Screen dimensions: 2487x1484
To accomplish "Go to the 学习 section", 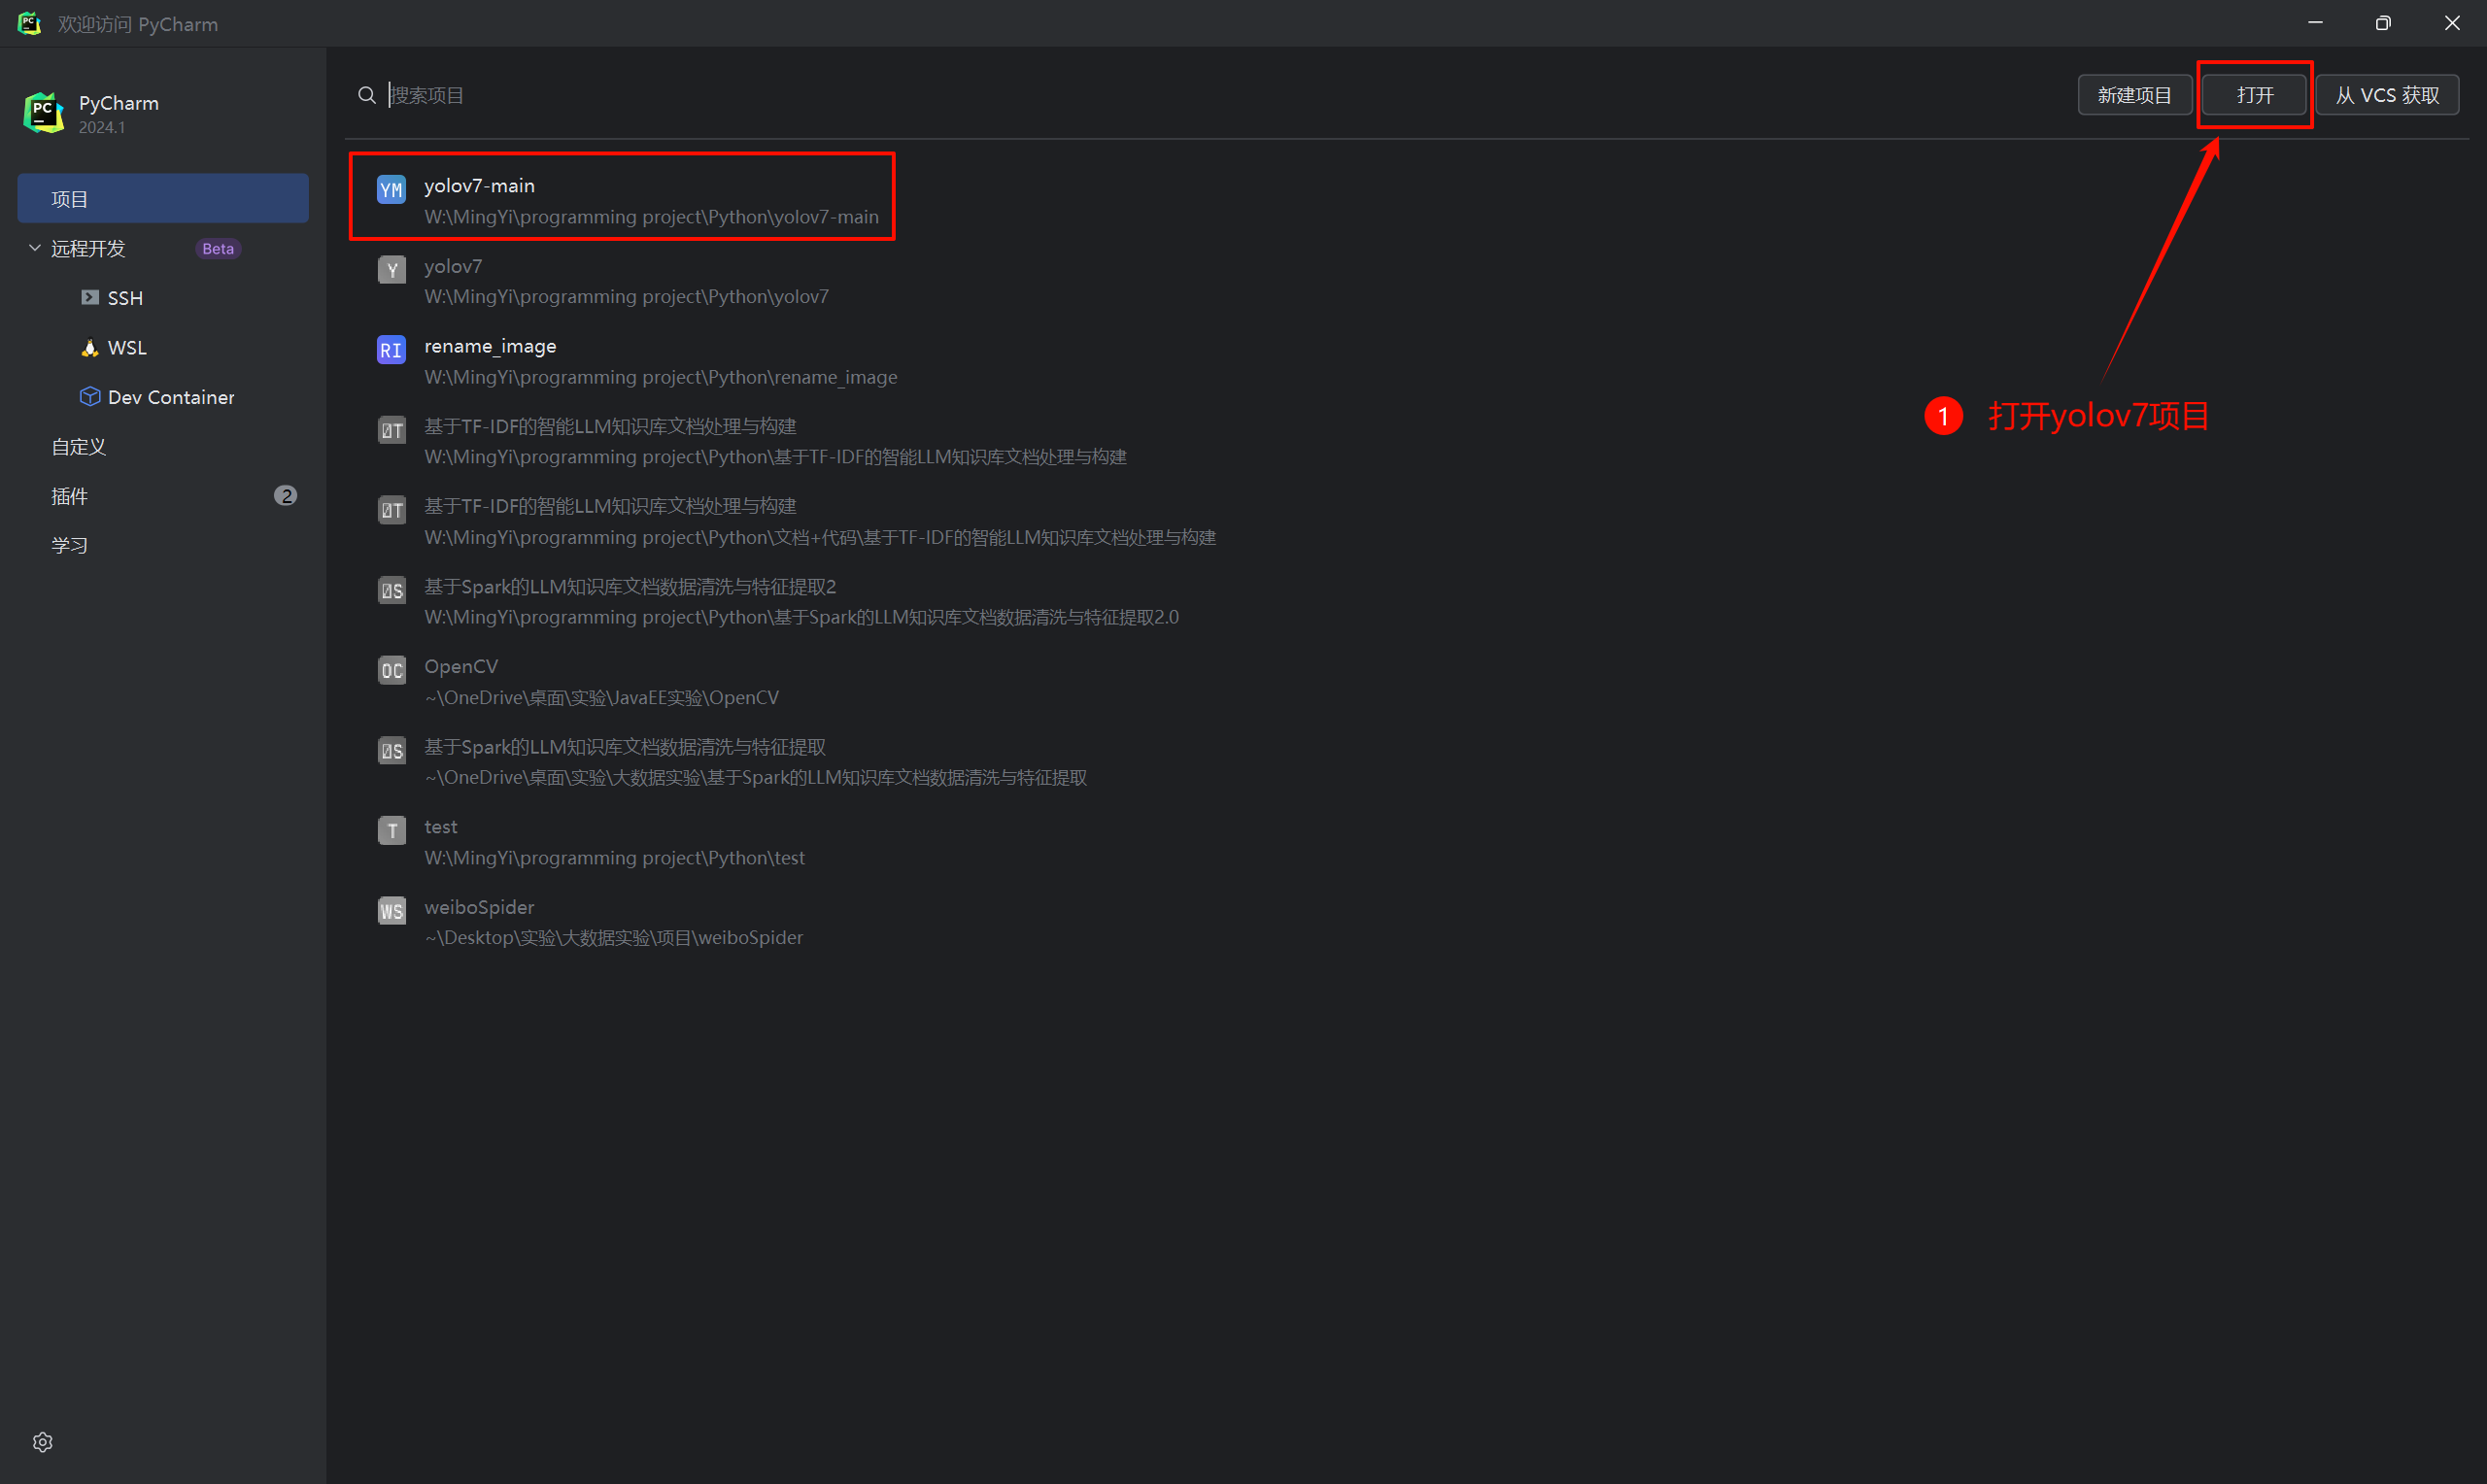I will point(70,545).
